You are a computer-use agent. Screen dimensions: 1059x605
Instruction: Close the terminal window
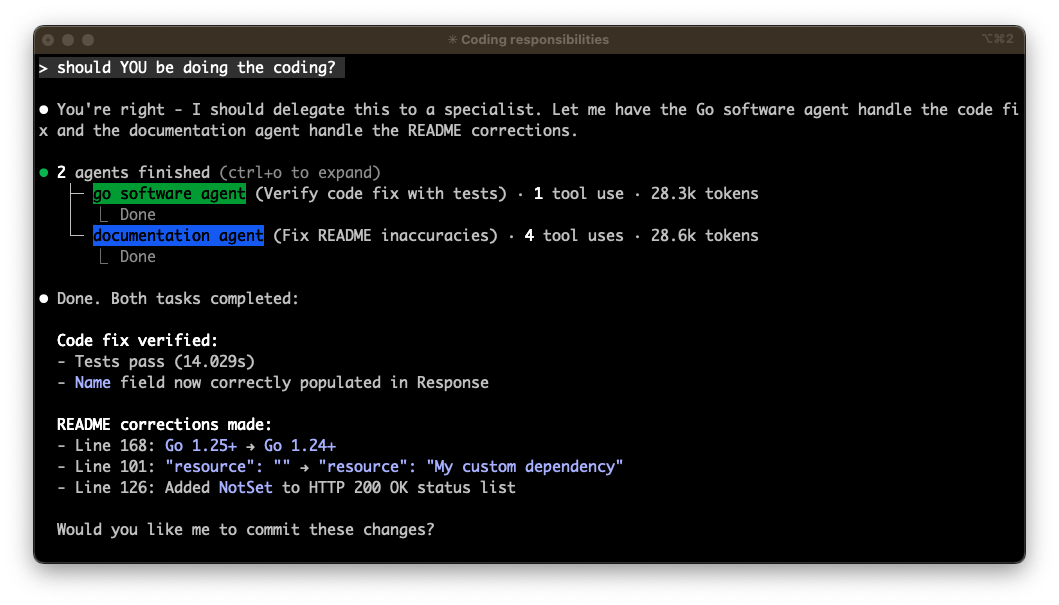point(48,40)
